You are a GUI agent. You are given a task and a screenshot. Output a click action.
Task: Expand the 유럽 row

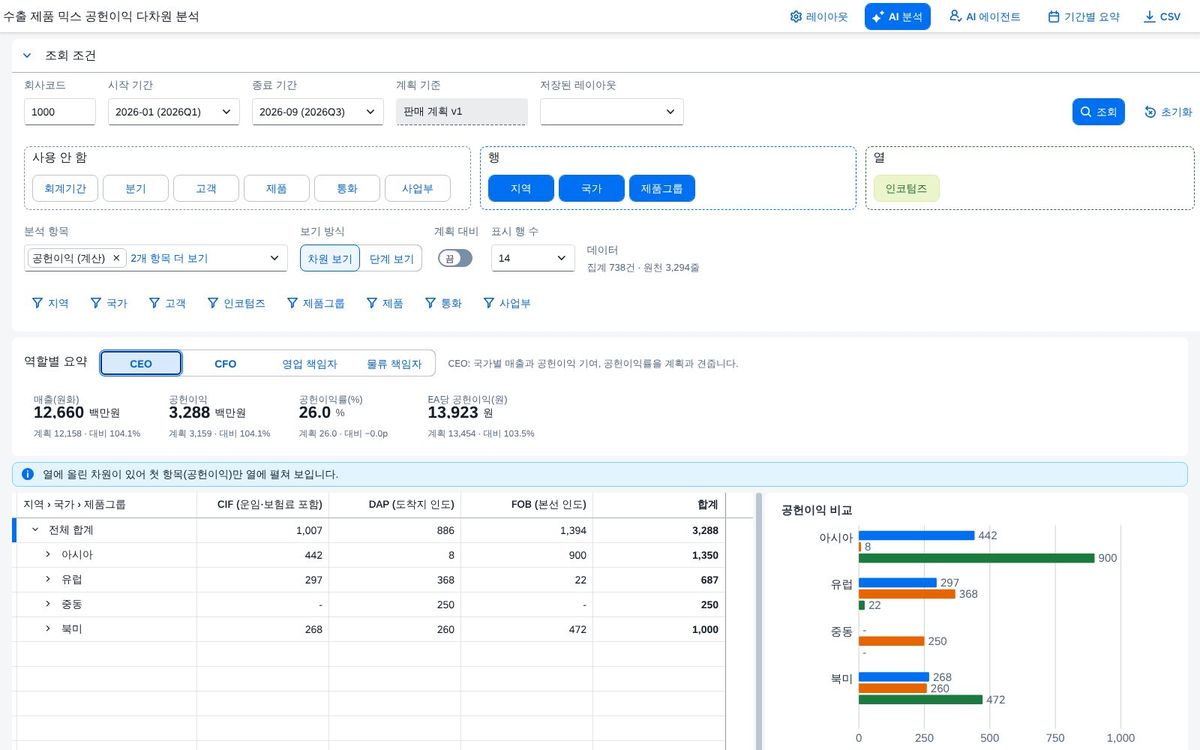tap(48, 580)
